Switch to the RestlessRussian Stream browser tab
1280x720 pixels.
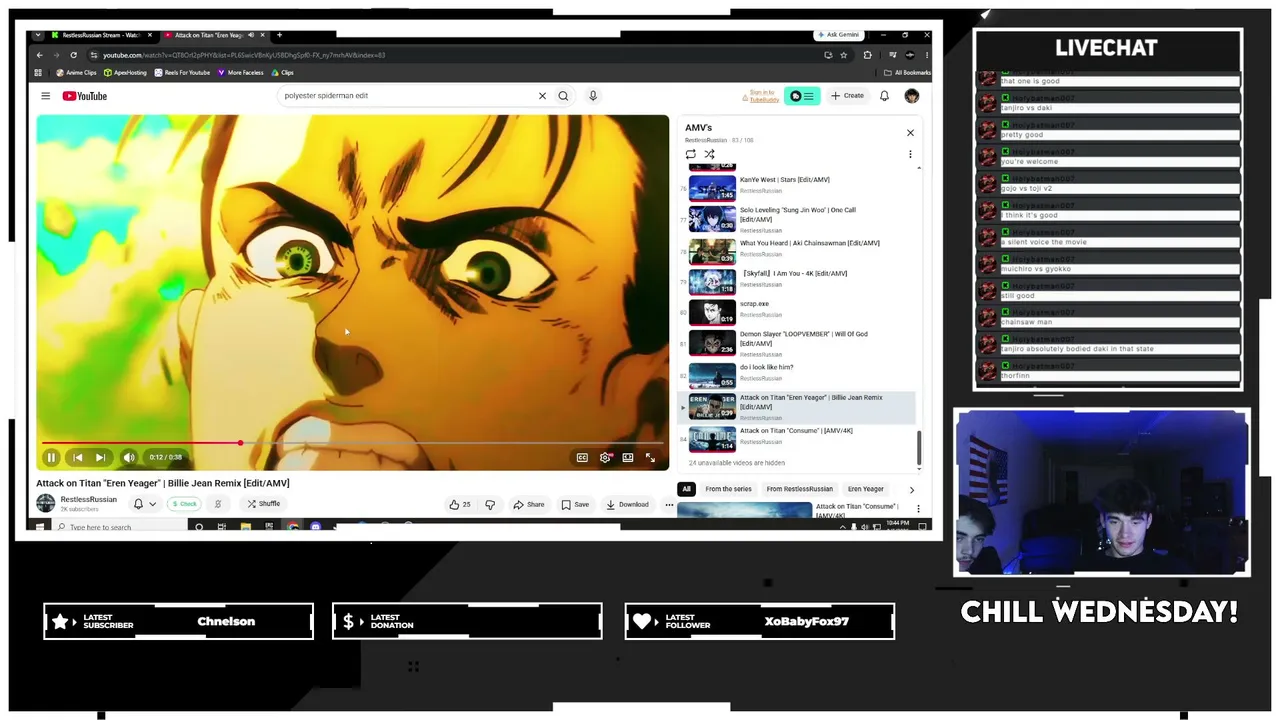point(103,35)
